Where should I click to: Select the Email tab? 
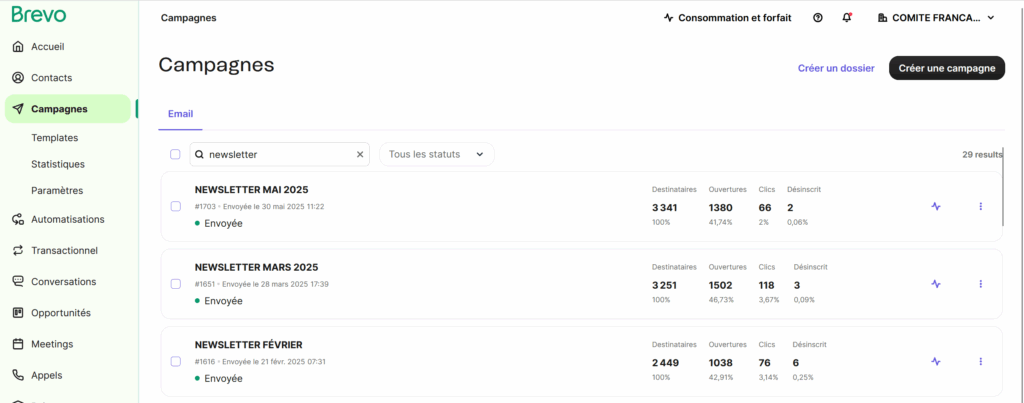pos(180,114)
